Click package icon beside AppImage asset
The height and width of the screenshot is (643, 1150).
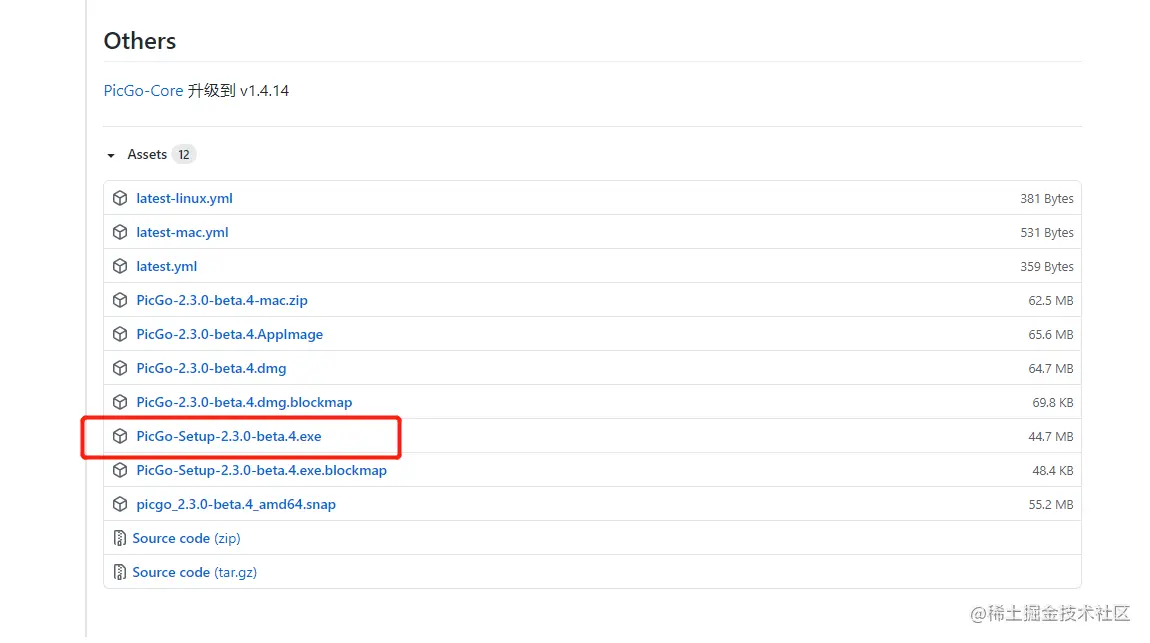pyautogui.click(x=120, y=334)
